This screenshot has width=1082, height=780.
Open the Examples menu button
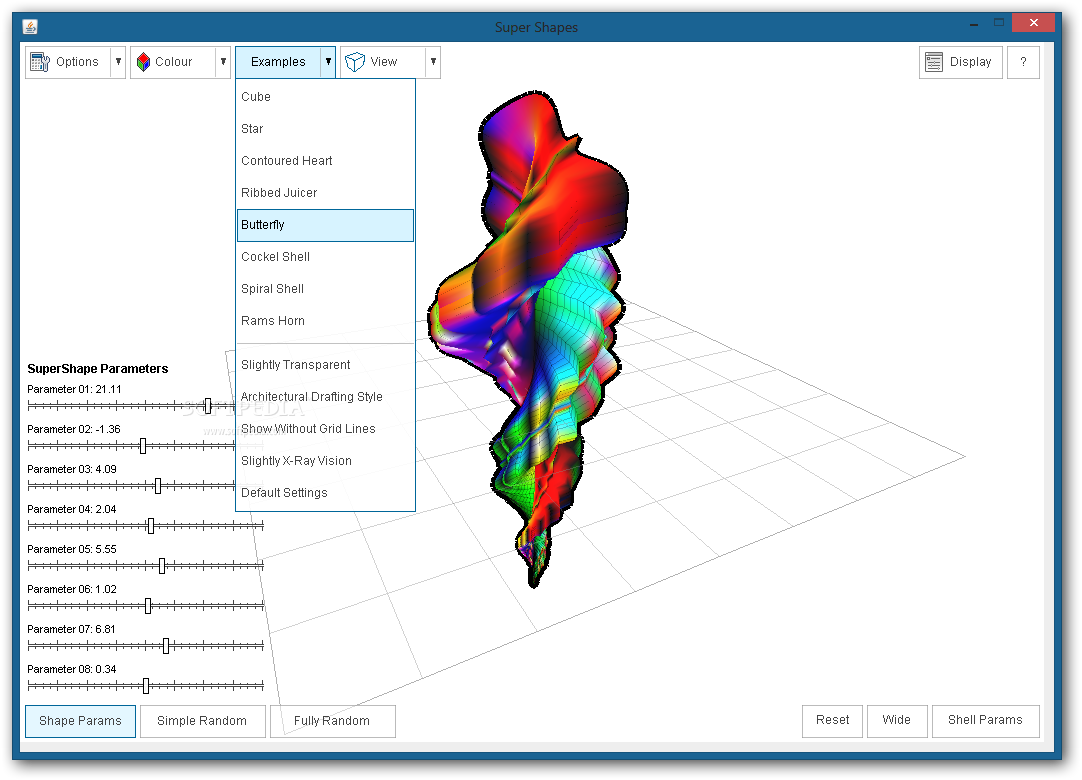pos(278,62)
